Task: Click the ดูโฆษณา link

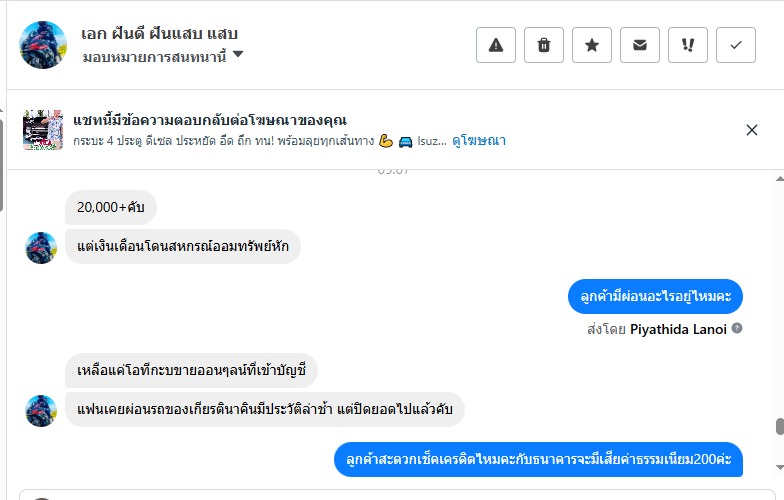Action: (x=479, y=141)
